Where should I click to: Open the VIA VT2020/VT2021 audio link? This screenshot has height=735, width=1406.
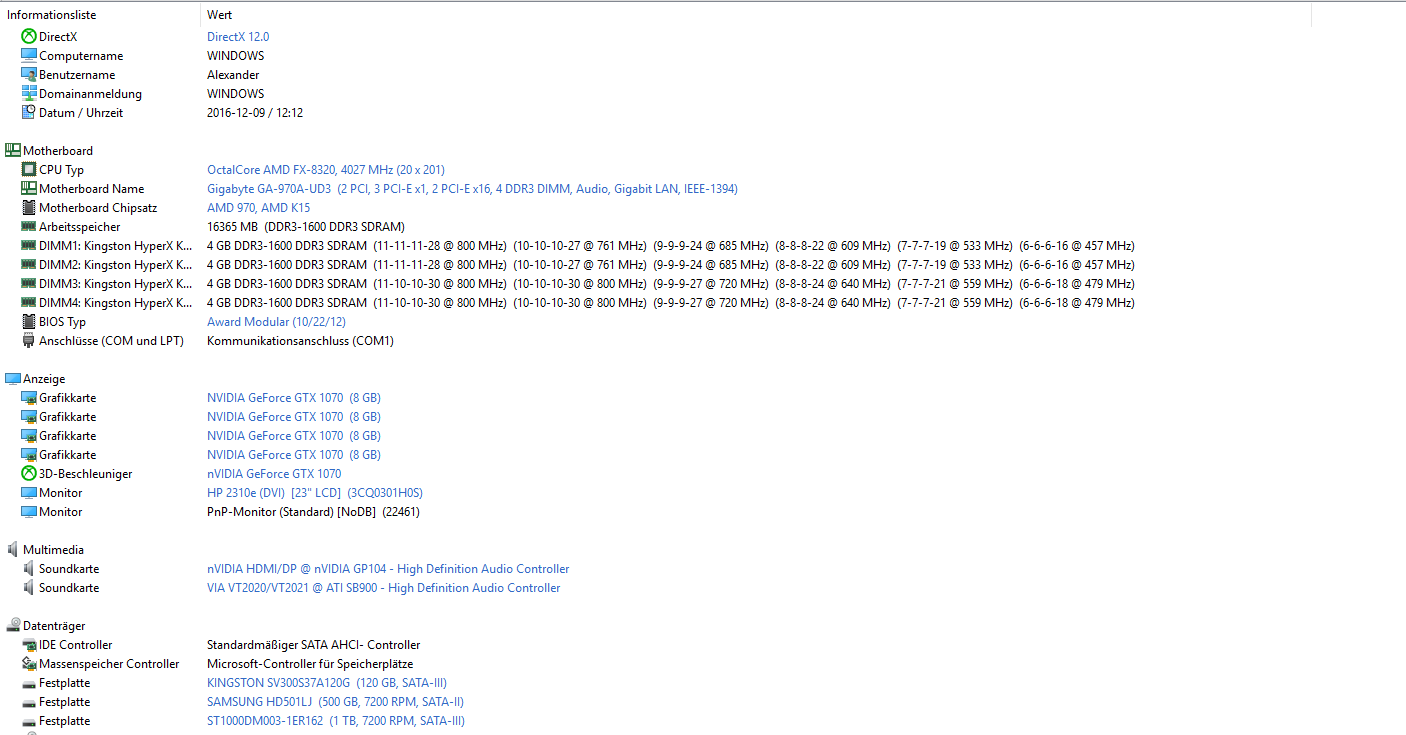pos(384,588)
